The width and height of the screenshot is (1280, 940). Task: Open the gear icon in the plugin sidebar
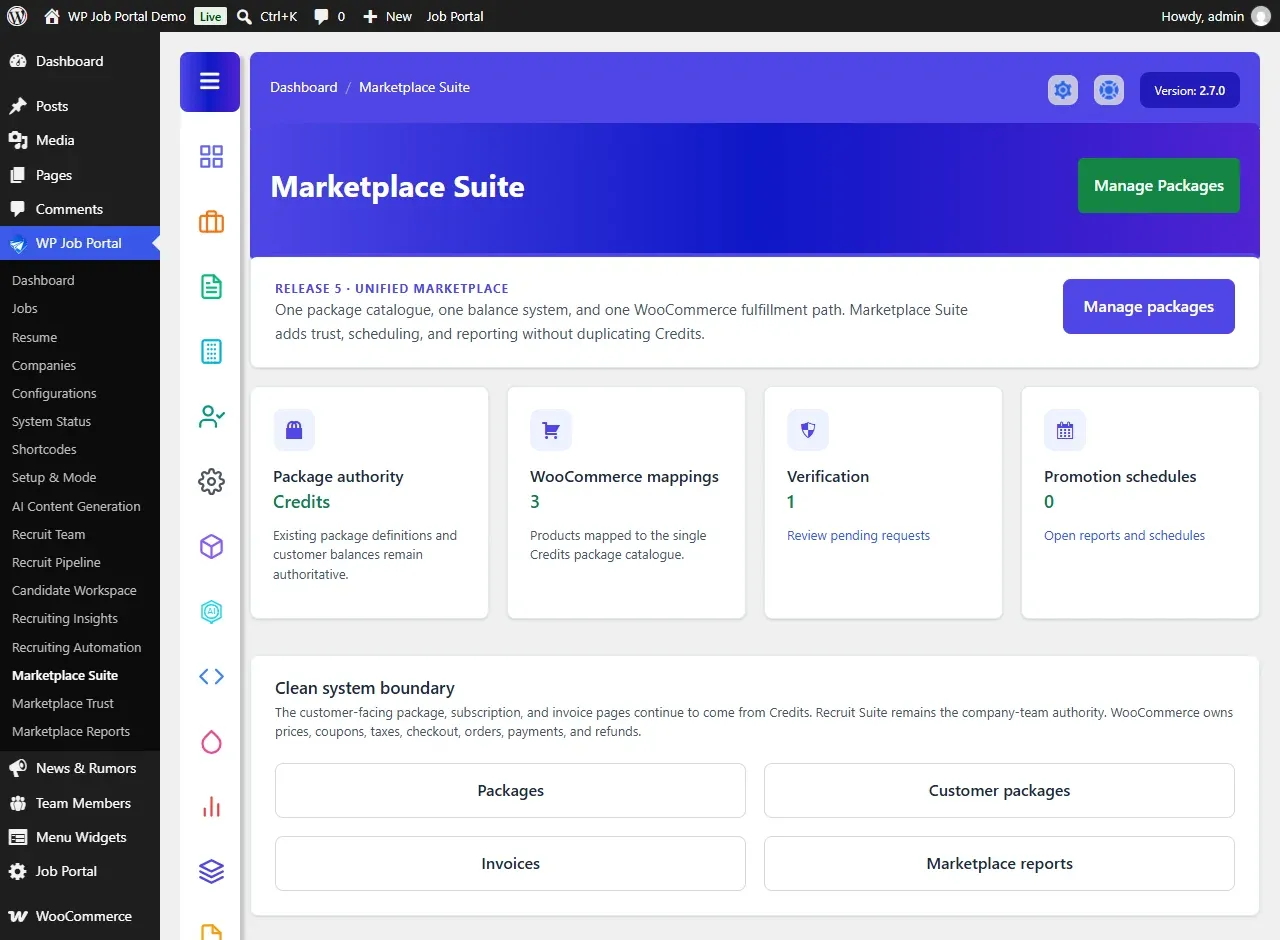click(x=211, y=482)
